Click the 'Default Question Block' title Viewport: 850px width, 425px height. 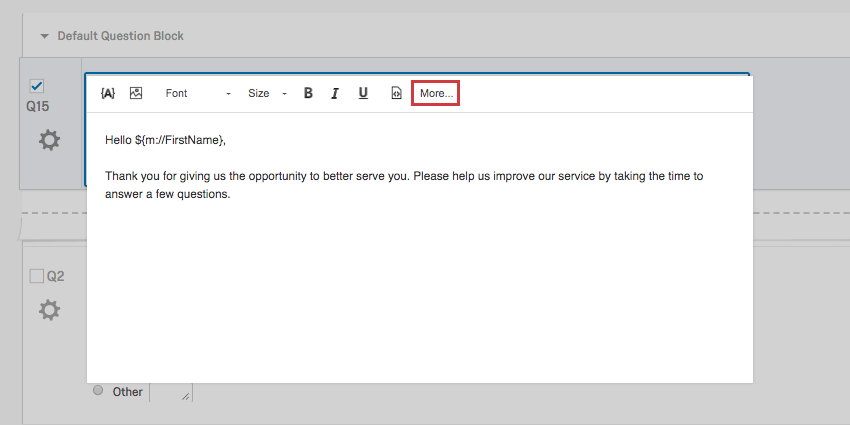click(120, 36)
